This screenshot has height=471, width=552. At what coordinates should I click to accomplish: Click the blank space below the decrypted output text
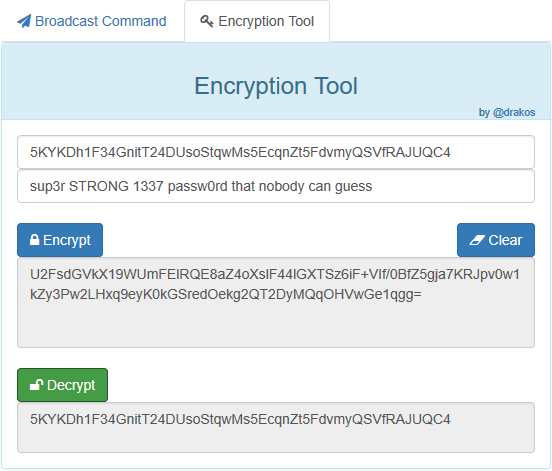276,440
